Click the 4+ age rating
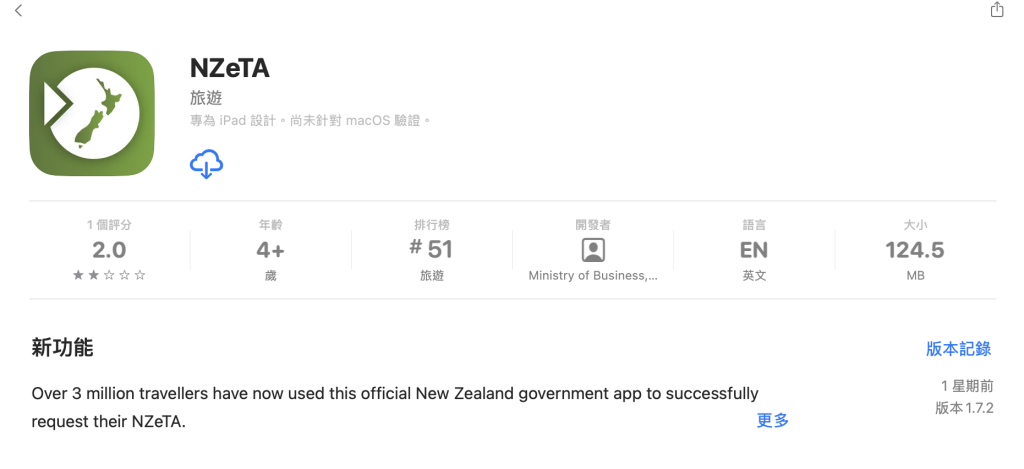This screenshot has height=469, width=1024. click(270, 250)
